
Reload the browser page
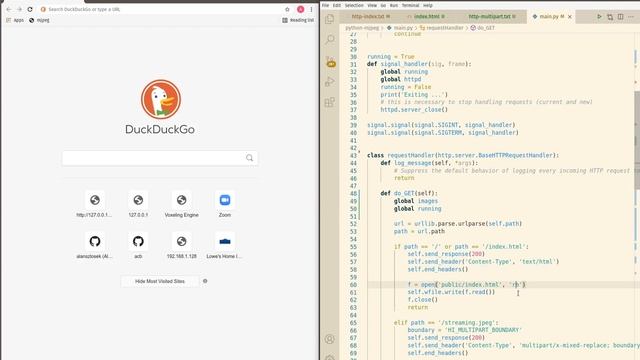click(x=30, y=9)
